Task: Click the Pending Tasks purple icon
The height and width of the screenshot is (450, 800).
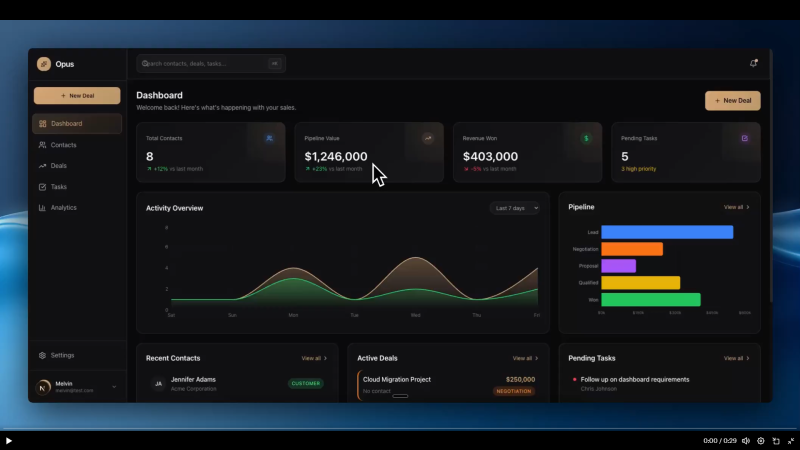Action: point(745,138)
